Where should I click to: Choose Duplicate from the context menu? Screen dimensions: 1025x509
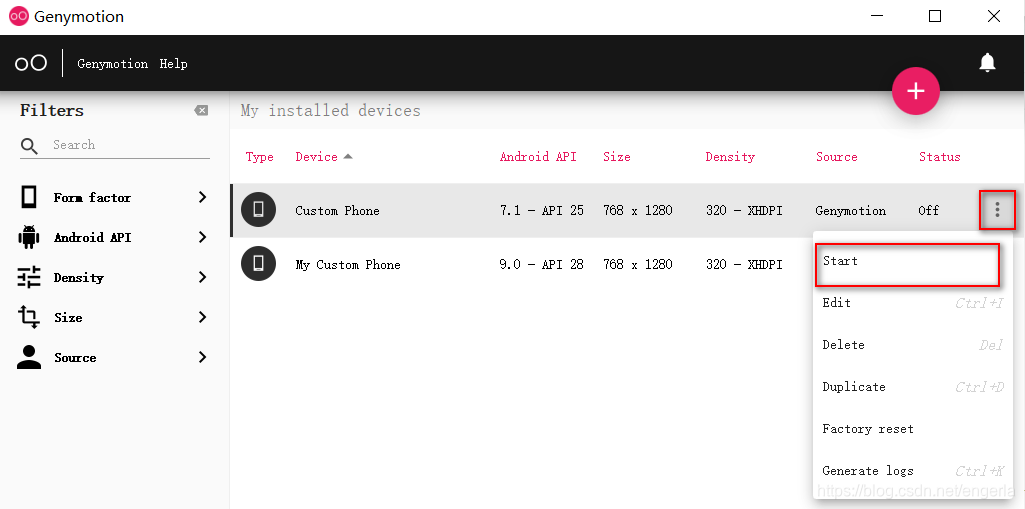coord(913,387)
